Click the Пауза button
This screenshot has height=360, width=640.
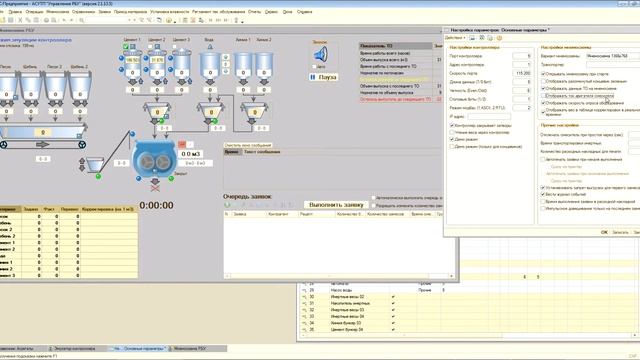[324, 77]
